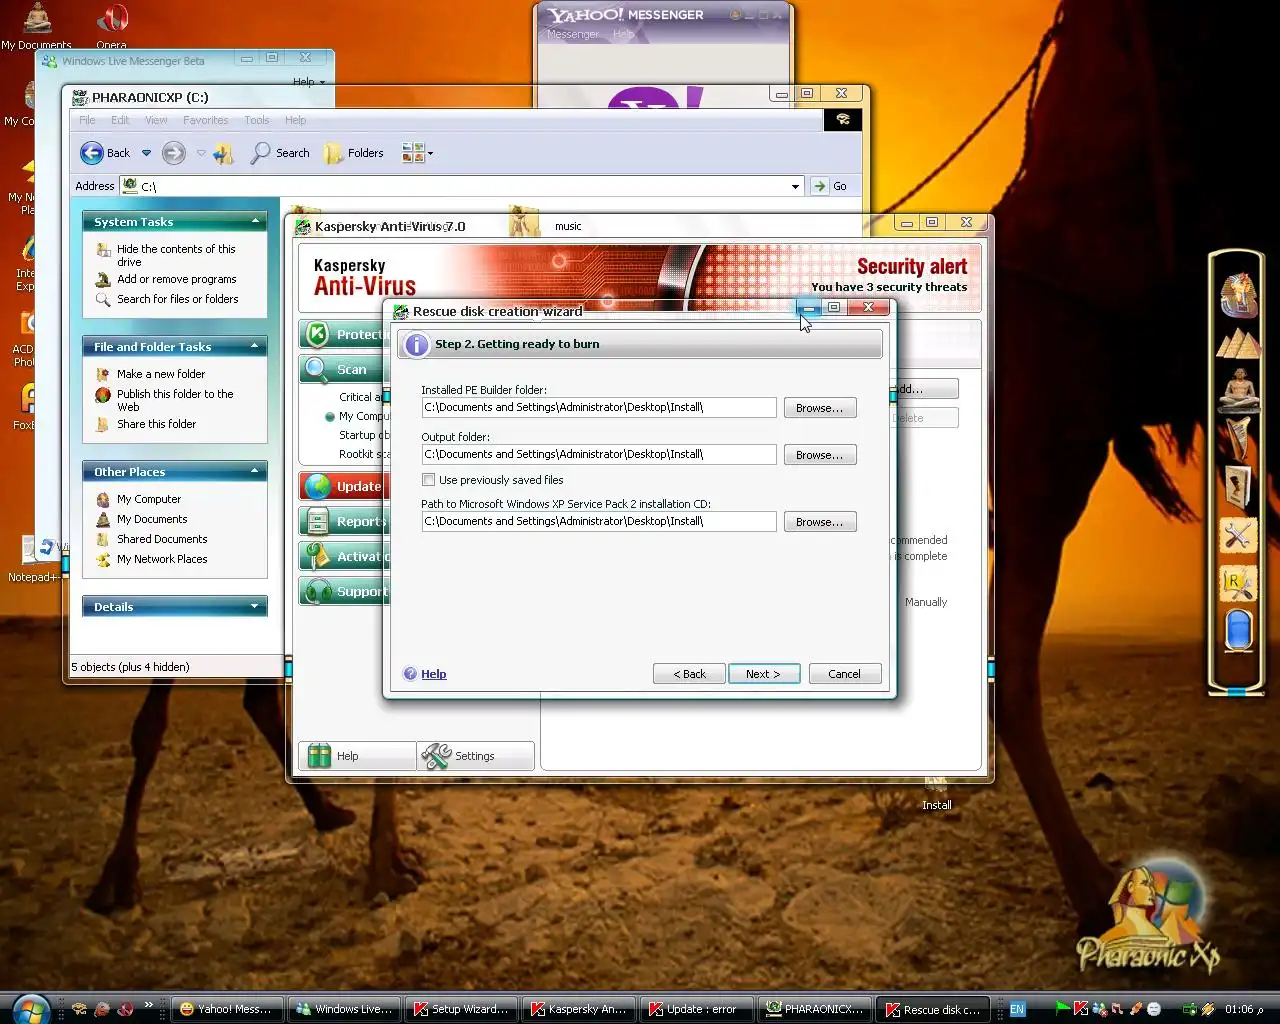Screen dimensions: 1280x1024
Task: Open Shared Documents in Other Places
Action: [x=162, y=539]
